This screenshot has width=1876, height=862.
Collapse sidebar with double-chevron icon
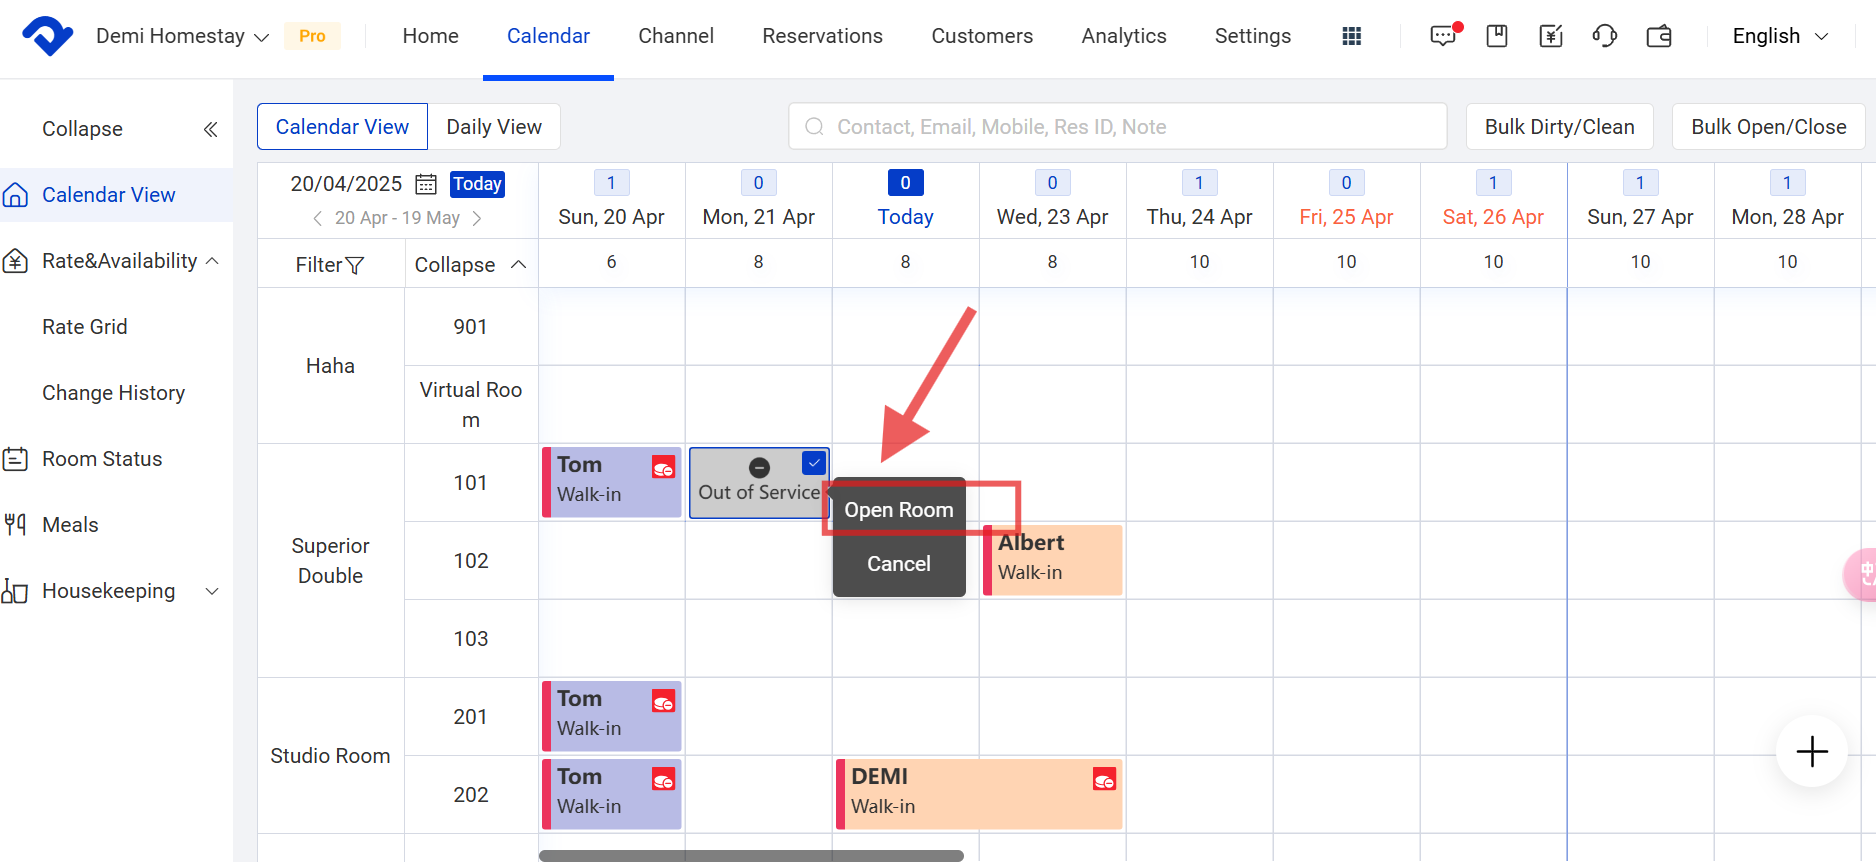coord(210,129)
